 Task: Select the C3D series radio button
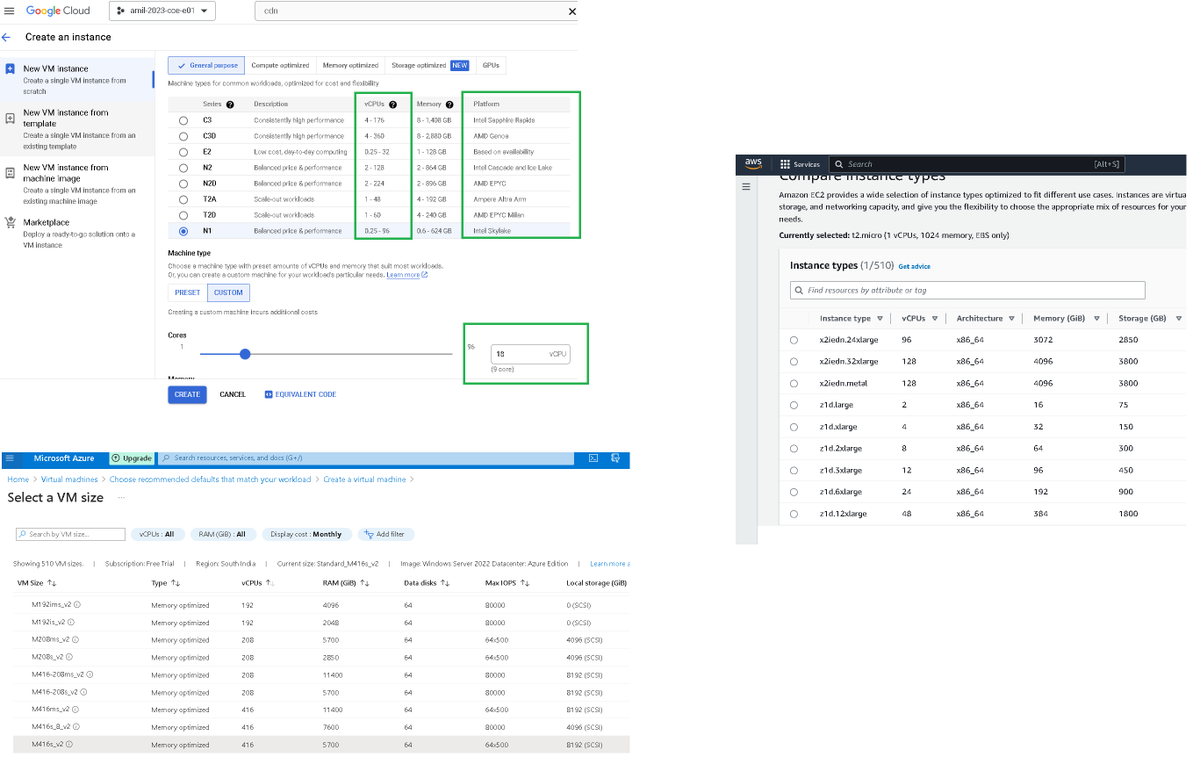(183, 136)
